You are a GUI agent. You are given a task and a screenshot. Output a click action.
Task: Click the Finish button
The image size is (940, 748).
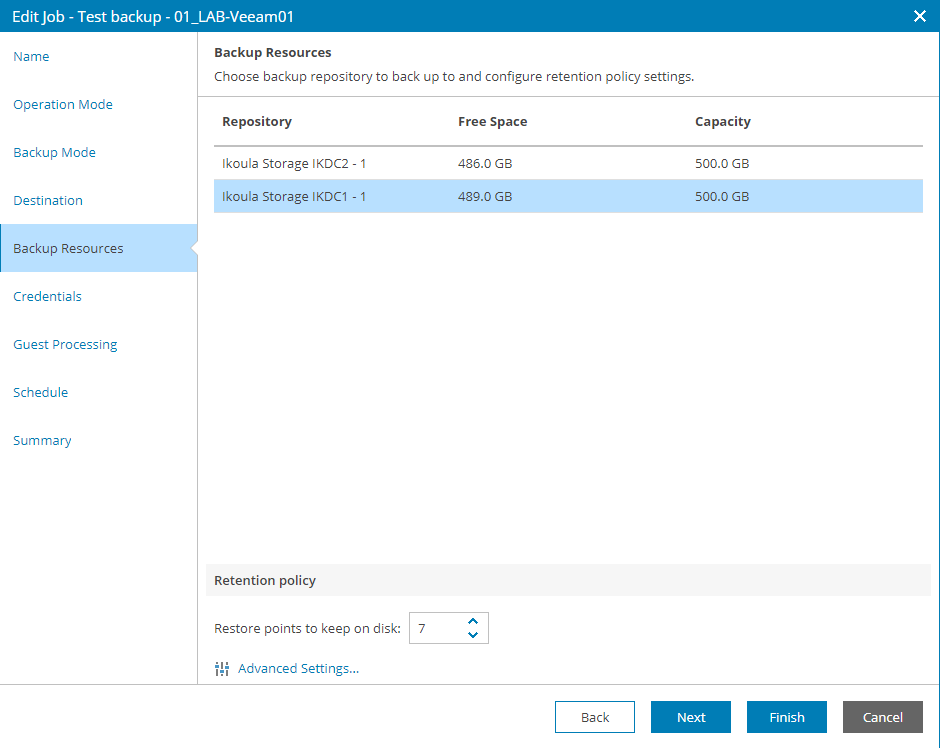(787, 717)
